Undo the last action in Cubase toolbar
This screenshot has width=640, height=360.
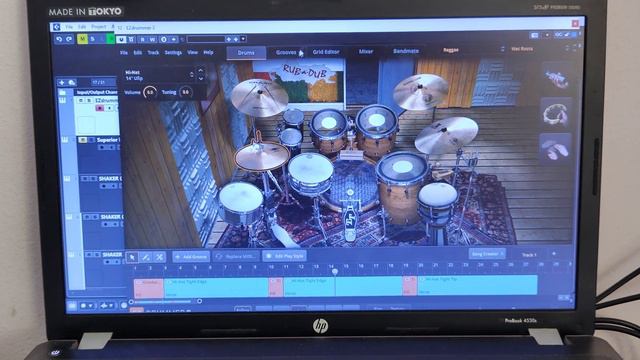click(60, 39)
